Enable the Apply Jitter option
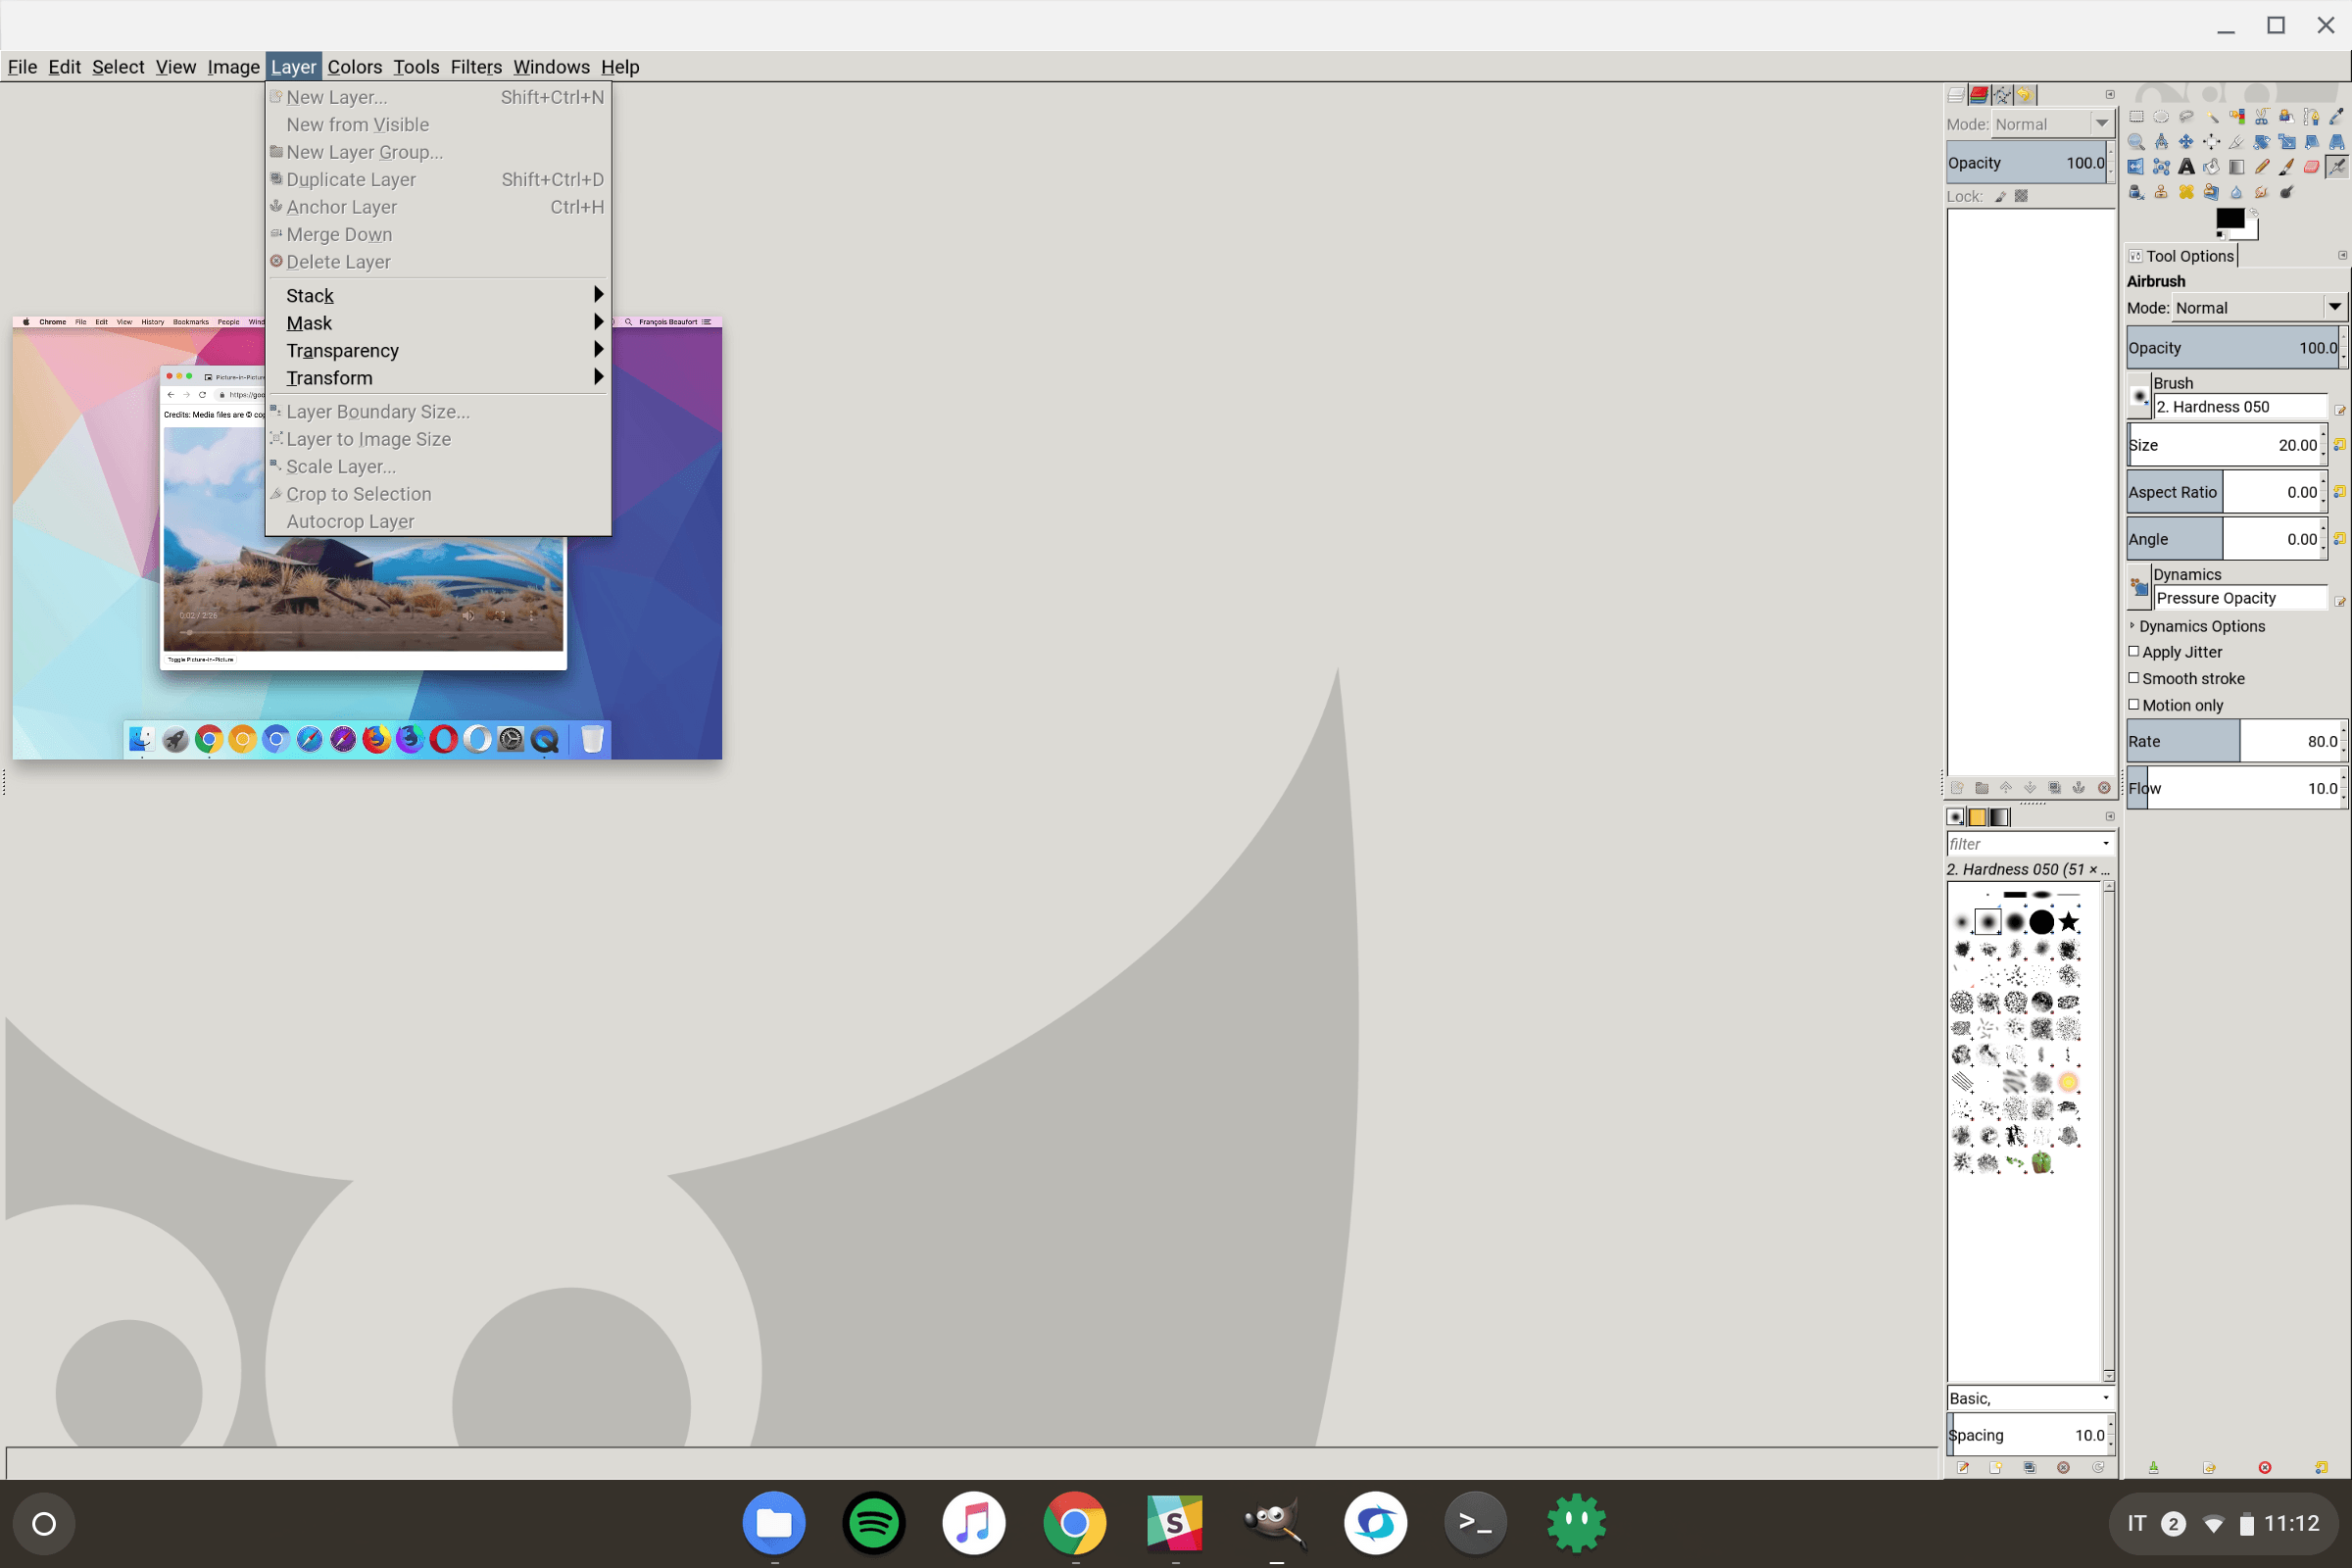Screen dimensions: 2352x1568 (2136, 651)
